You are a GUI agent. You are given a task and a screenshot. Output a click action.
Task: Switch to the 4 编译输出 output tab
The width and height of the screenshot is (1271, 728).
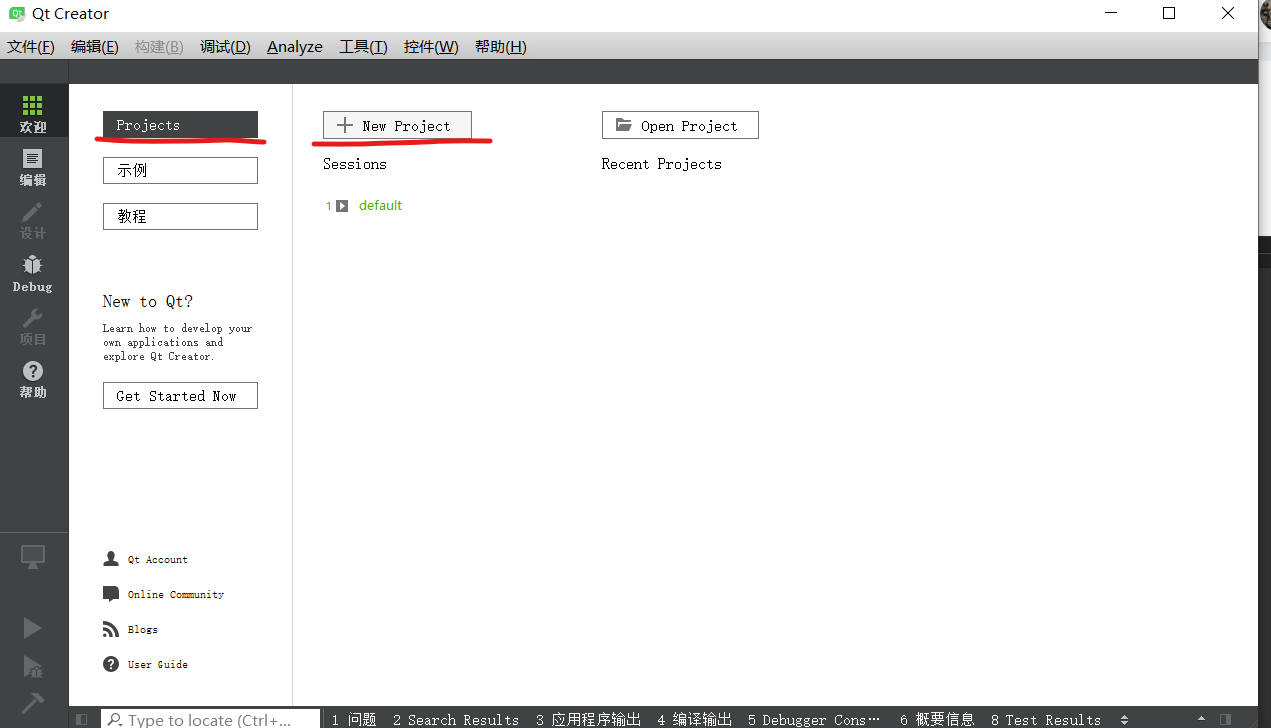695,719
